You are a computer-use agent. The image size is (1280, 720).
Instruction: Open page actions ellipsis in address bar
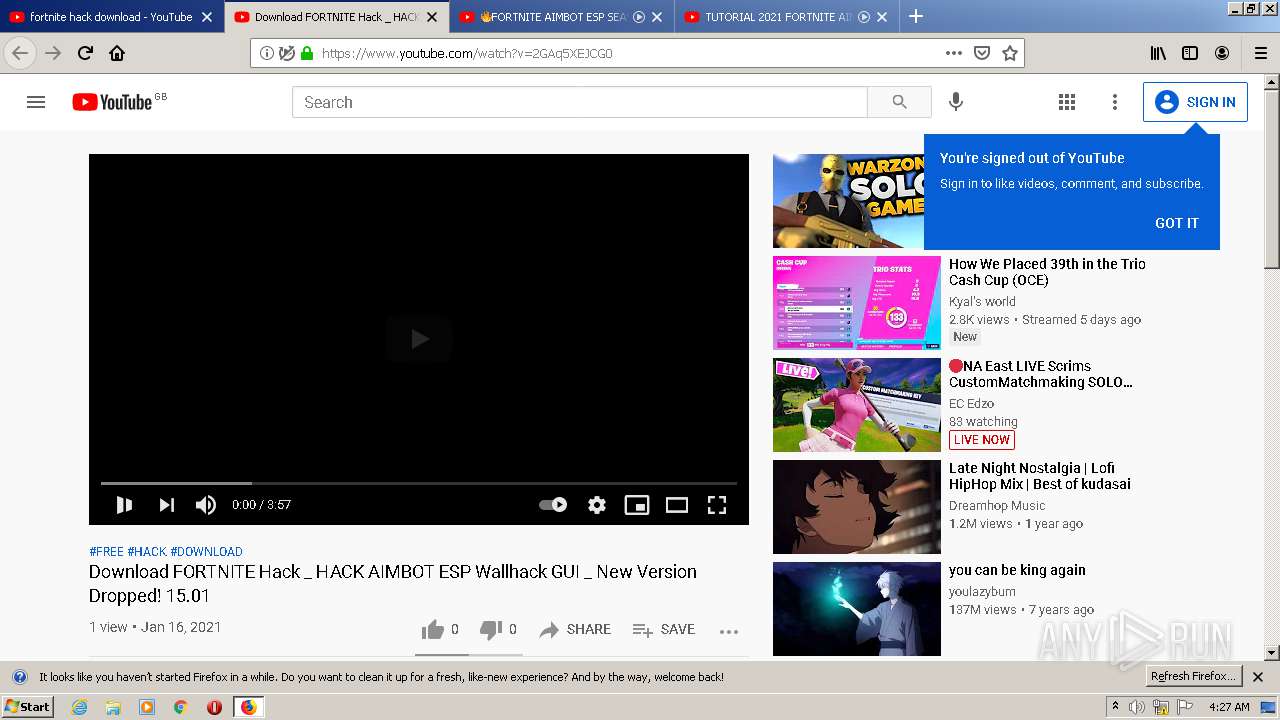(x=954, y=53)
